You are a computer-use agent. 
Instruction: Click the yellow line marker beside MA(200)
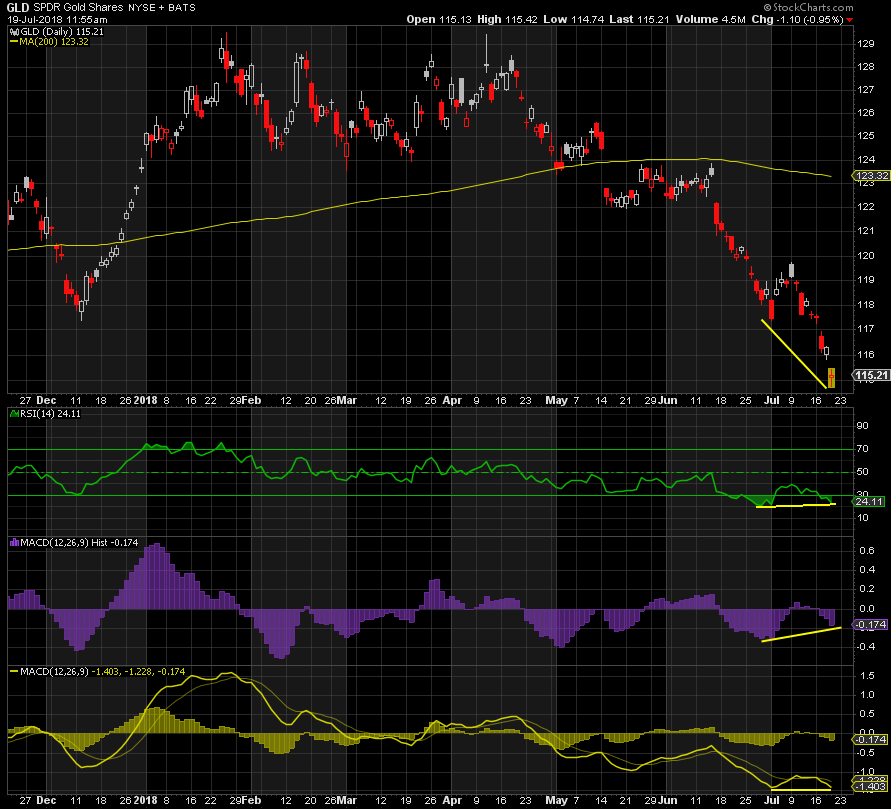[x=14, y=42]
